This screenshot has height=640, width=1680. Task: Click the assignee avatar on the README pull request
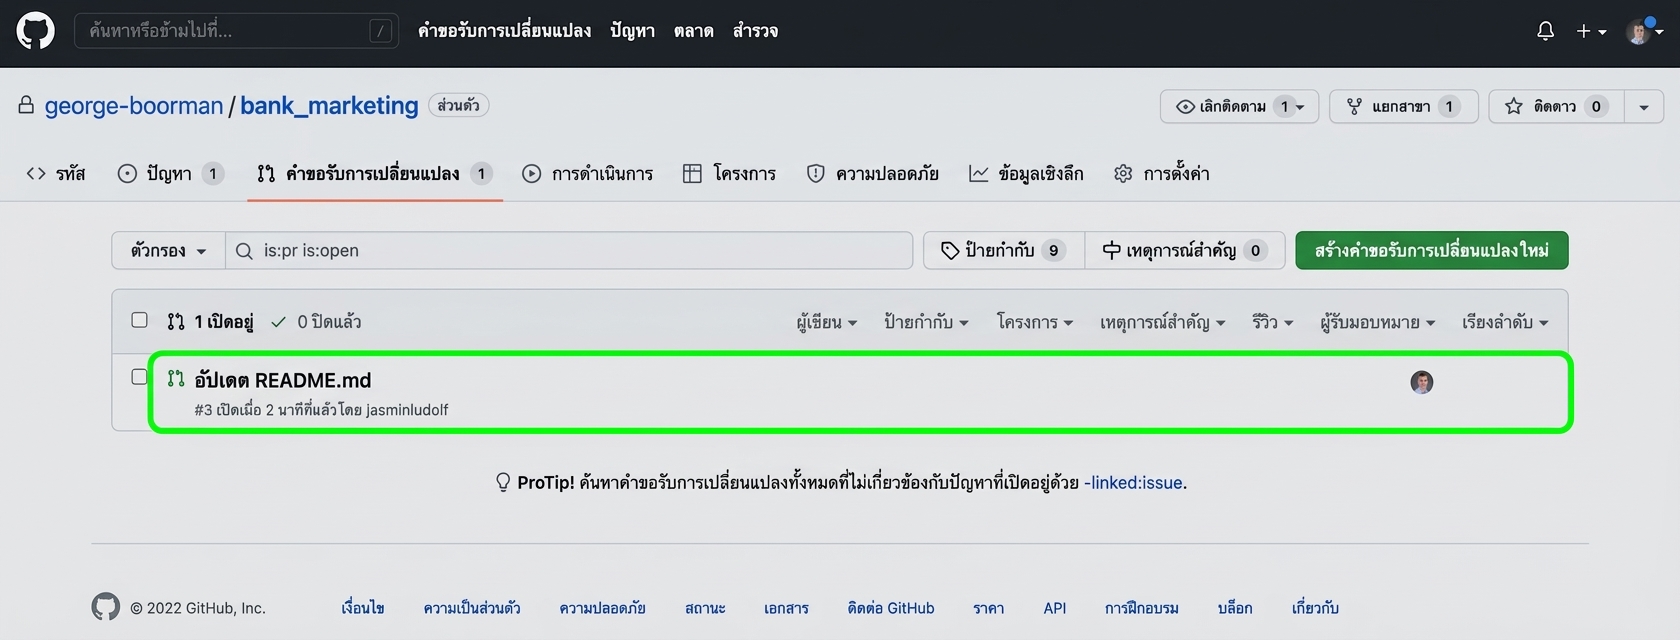(1422, 382)
